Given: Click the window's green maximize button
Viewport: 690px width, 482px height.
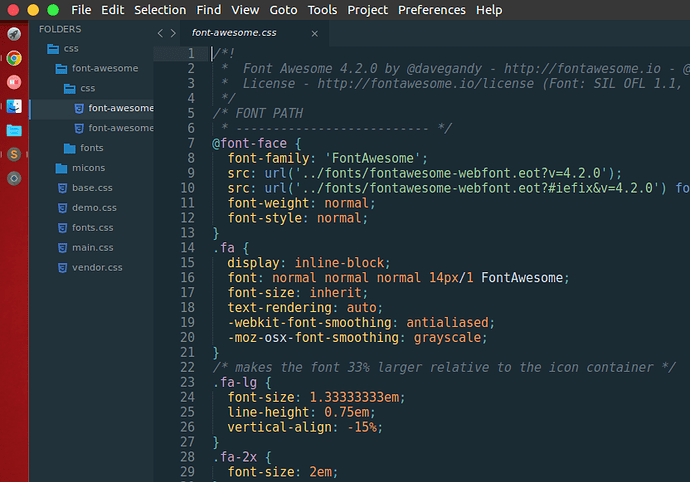Looking at the screenshot, I should [53, 10].
